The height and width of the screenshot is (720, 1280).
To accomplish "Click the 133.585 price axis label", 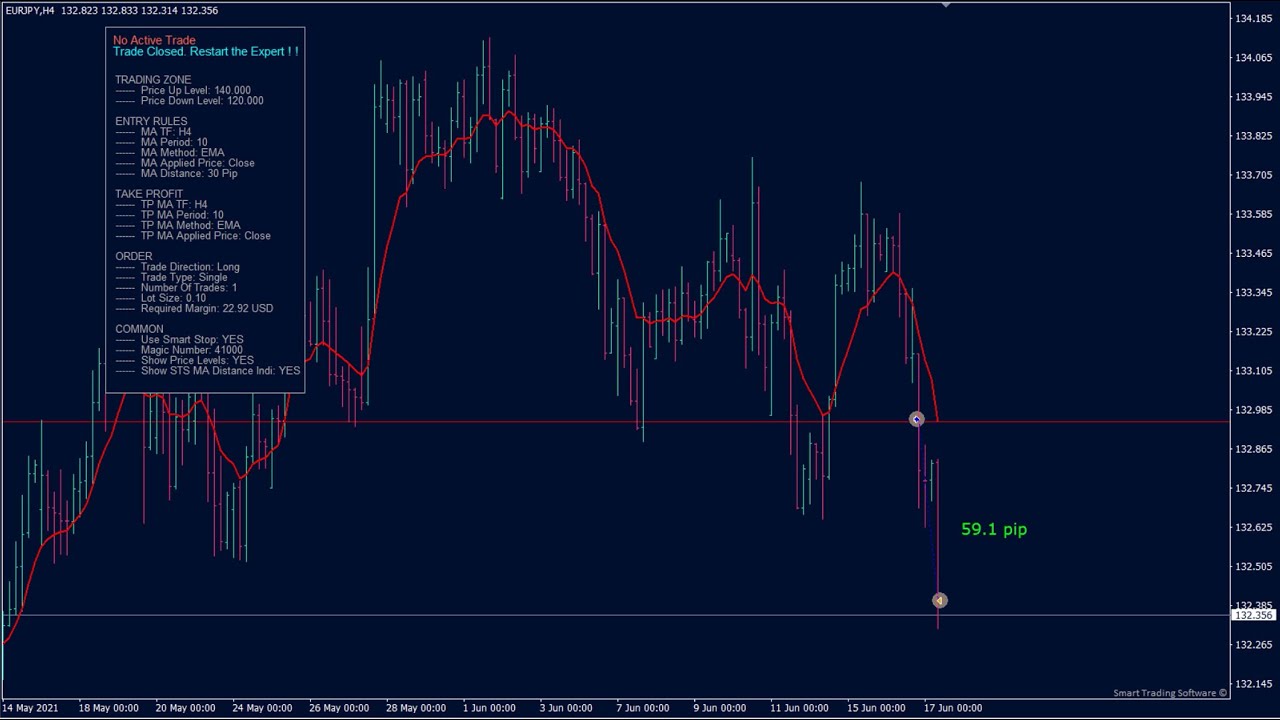I will coord(1254,214).
